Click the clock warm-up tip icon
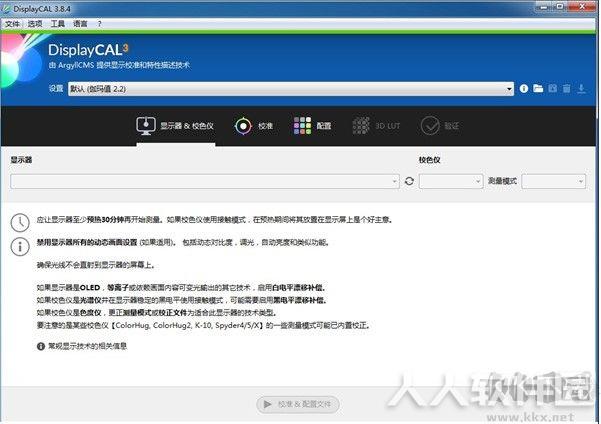The height and width of the screenshot is (424, 601). coord(20,223)
